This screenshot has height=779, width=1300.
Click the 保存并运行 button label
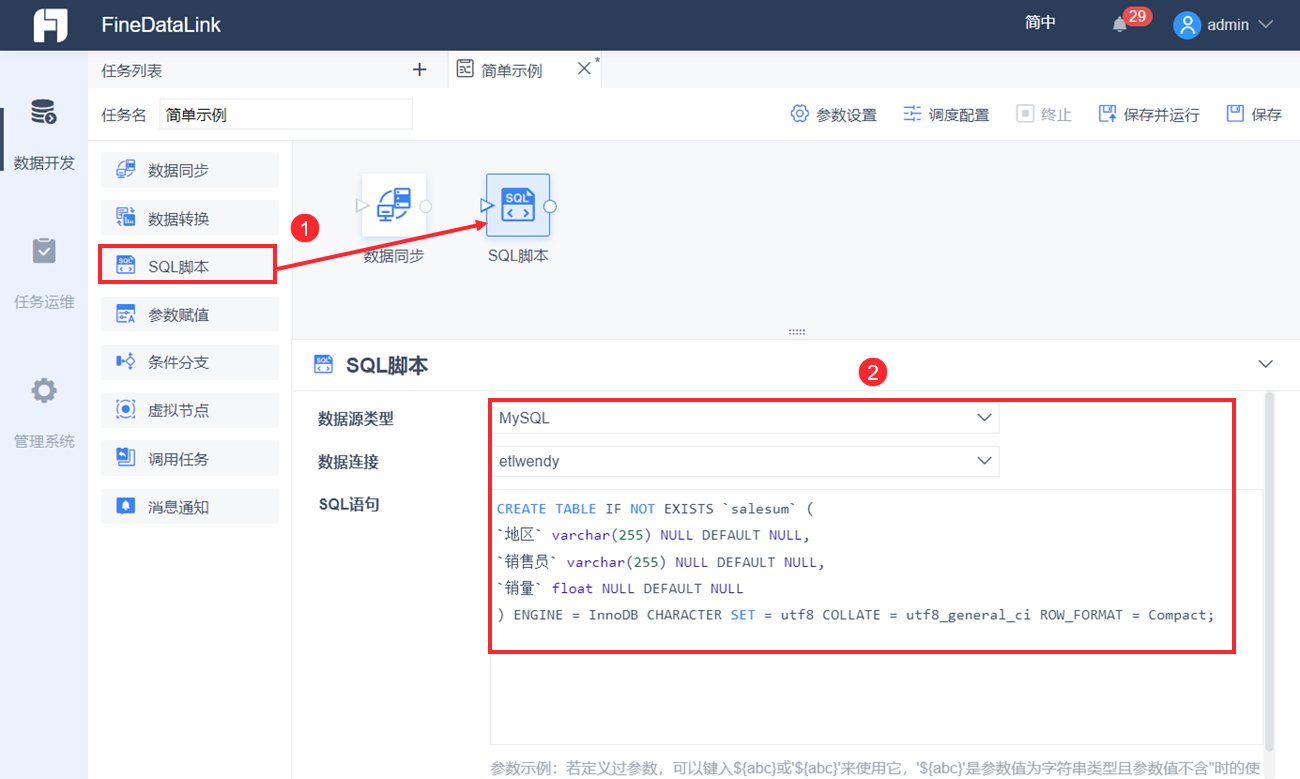coord(1161,115)
